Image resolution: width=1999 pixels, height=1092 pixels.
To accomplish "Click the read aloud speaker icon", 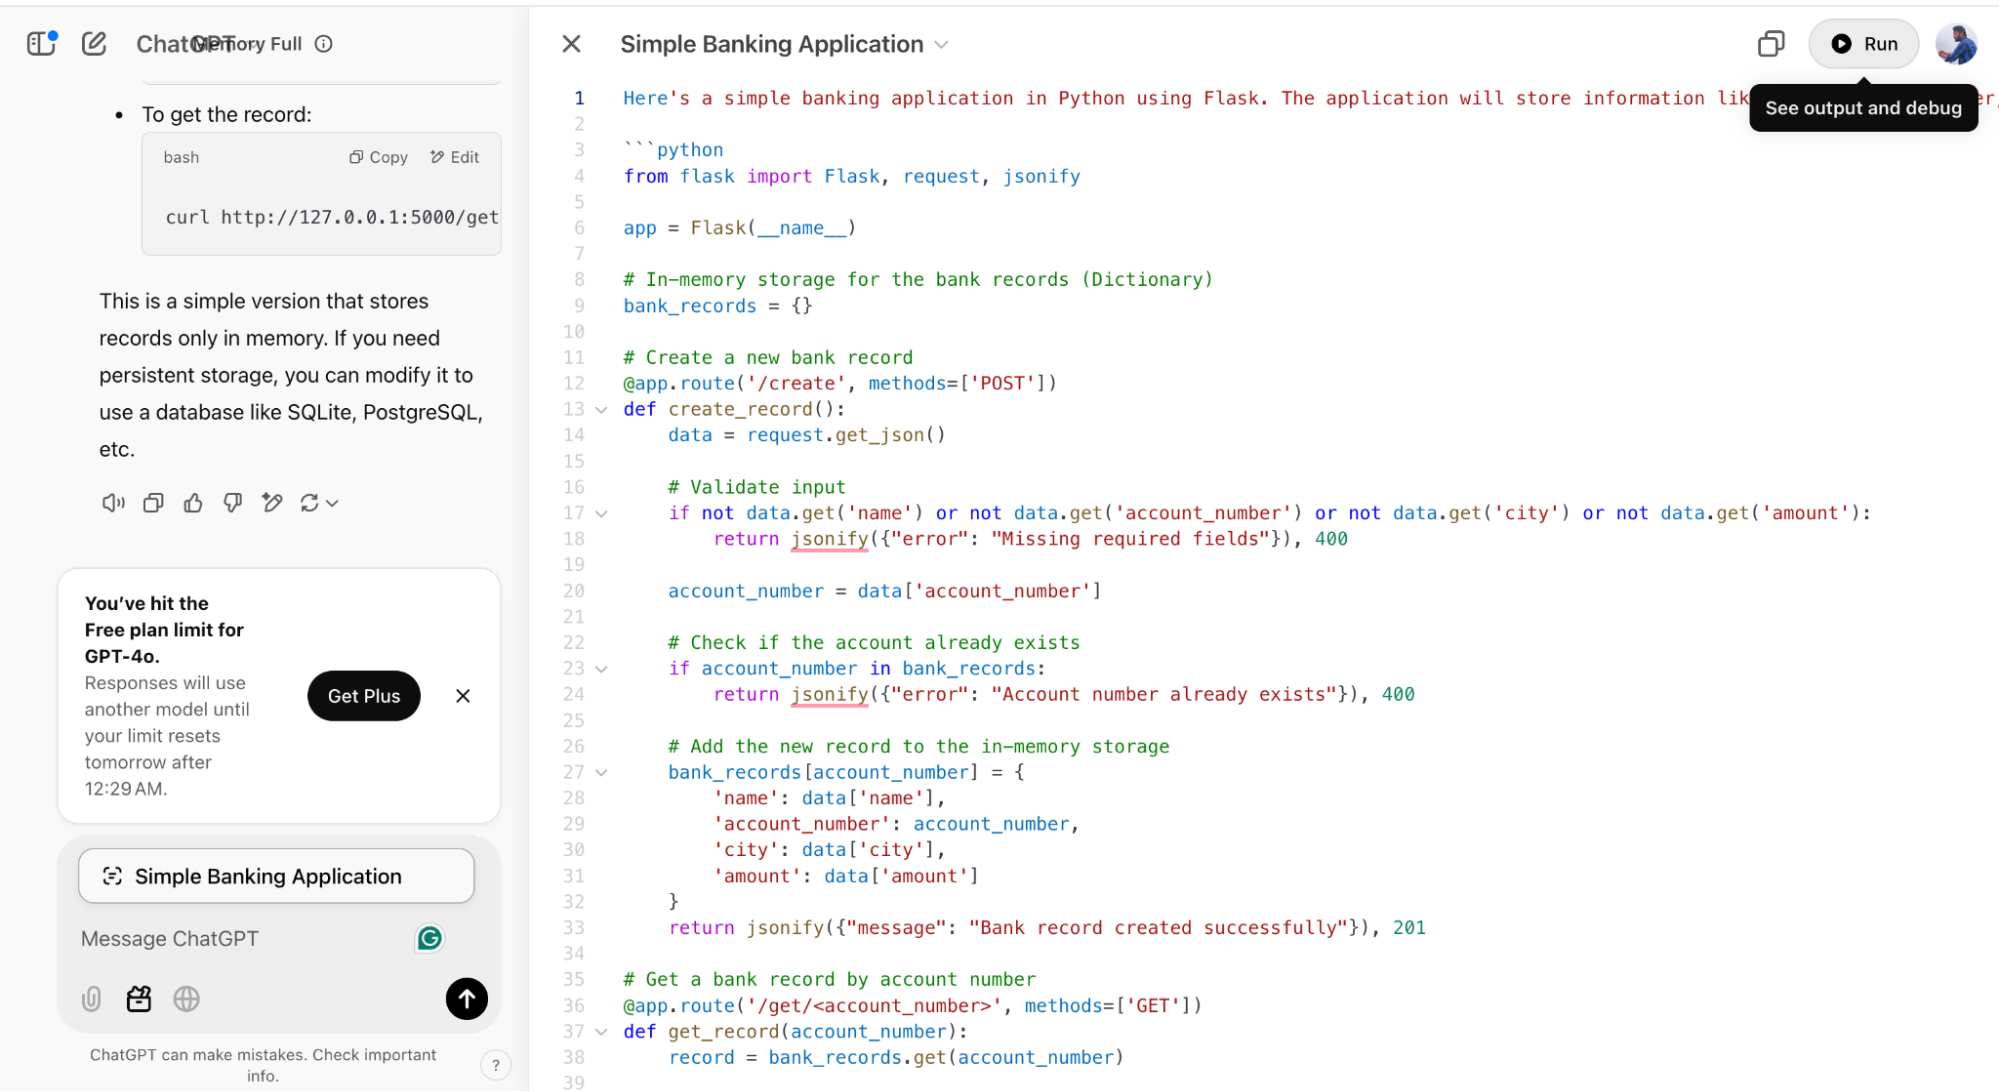I will pyautogui.click(x=113, y=503).
